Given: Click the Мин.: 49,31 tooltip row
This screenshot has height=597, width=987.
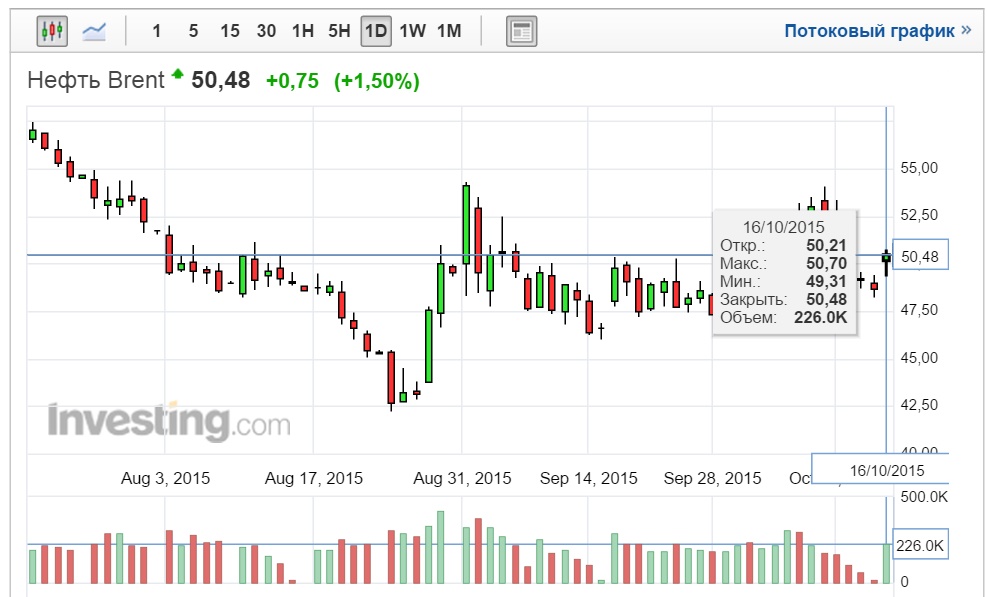Looking at the screenshot, I should (x=784, y=281).
